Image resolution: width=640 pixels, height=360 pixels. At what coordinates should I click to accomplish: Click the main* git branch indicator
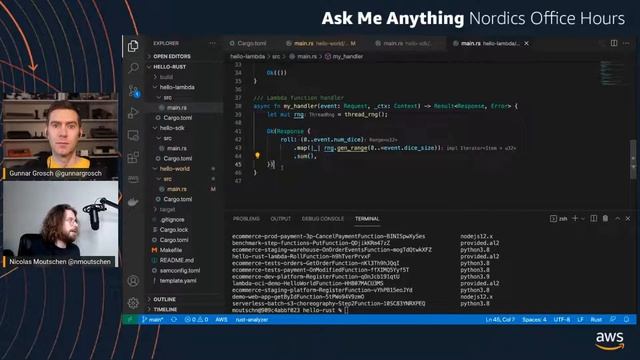153,320
